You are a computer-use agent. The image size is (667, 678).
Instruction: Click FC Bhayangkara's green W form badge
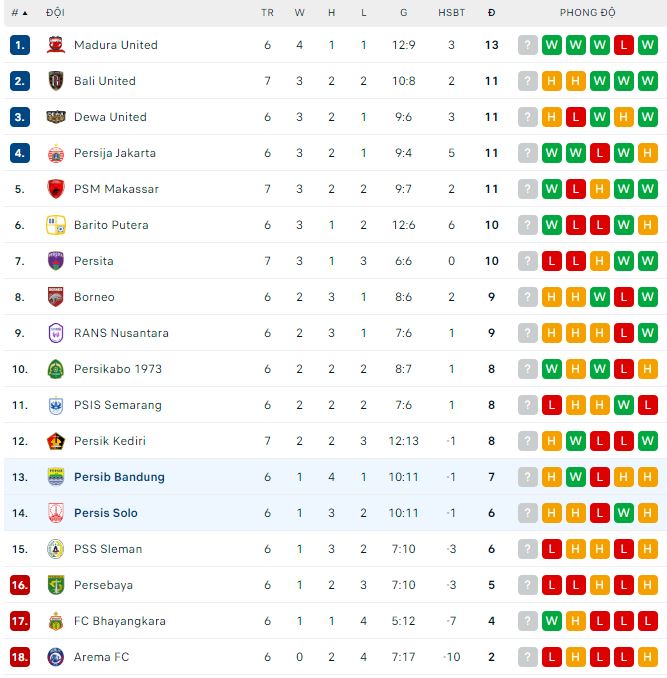point(552,621)
